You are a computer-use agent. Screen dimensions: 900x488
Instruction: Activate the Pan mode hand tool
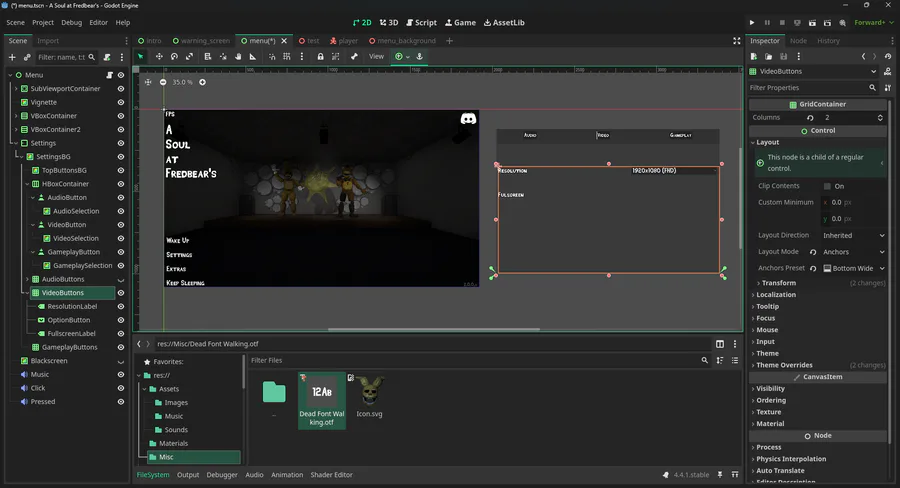[238, 56]
